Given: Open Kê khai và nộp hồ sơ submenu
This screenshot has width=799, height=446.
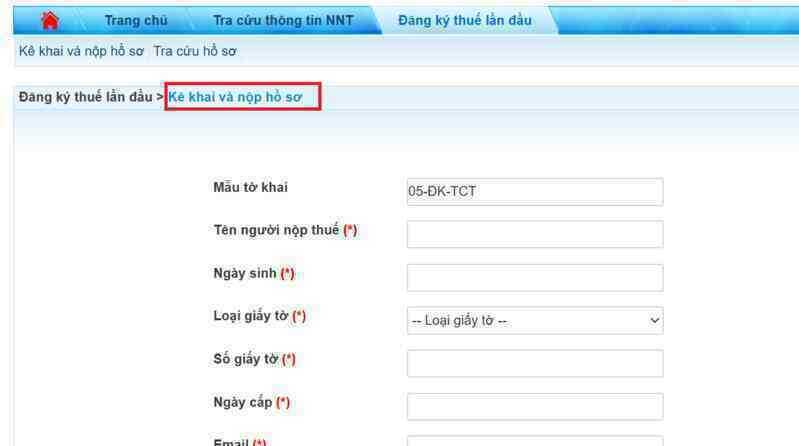Looking at the screenshot, I should pyautogui.click(x=82, y=51).
